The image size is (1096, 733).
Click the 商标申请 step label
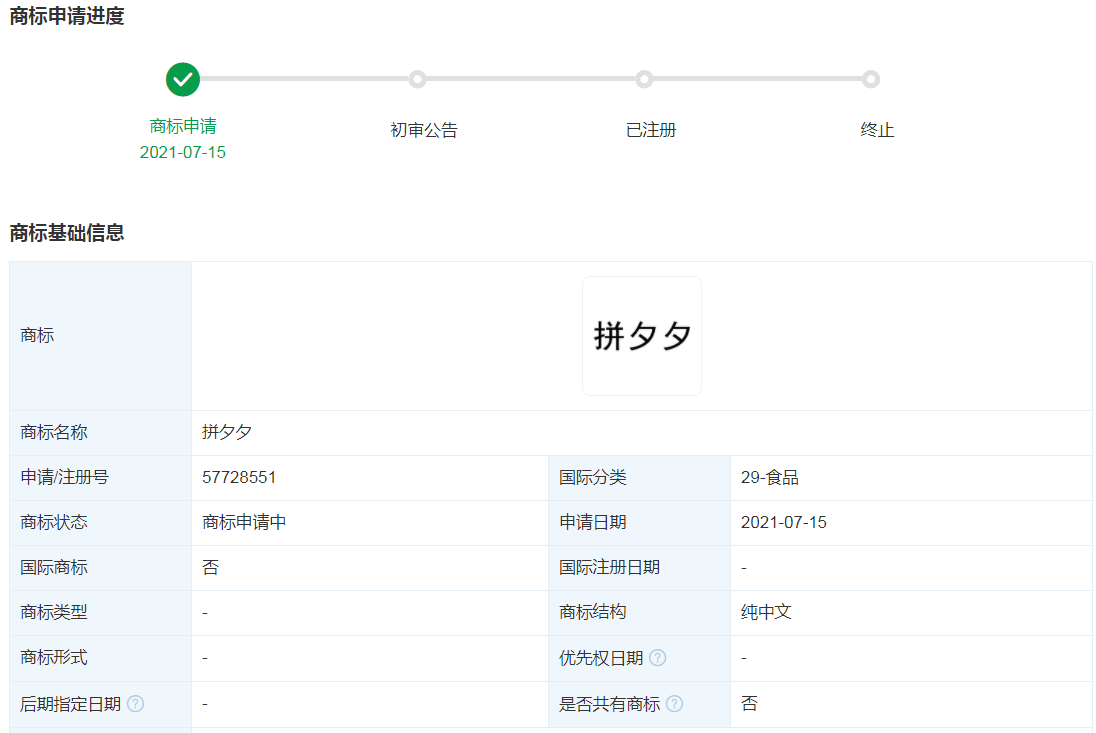tap(183, 126)
